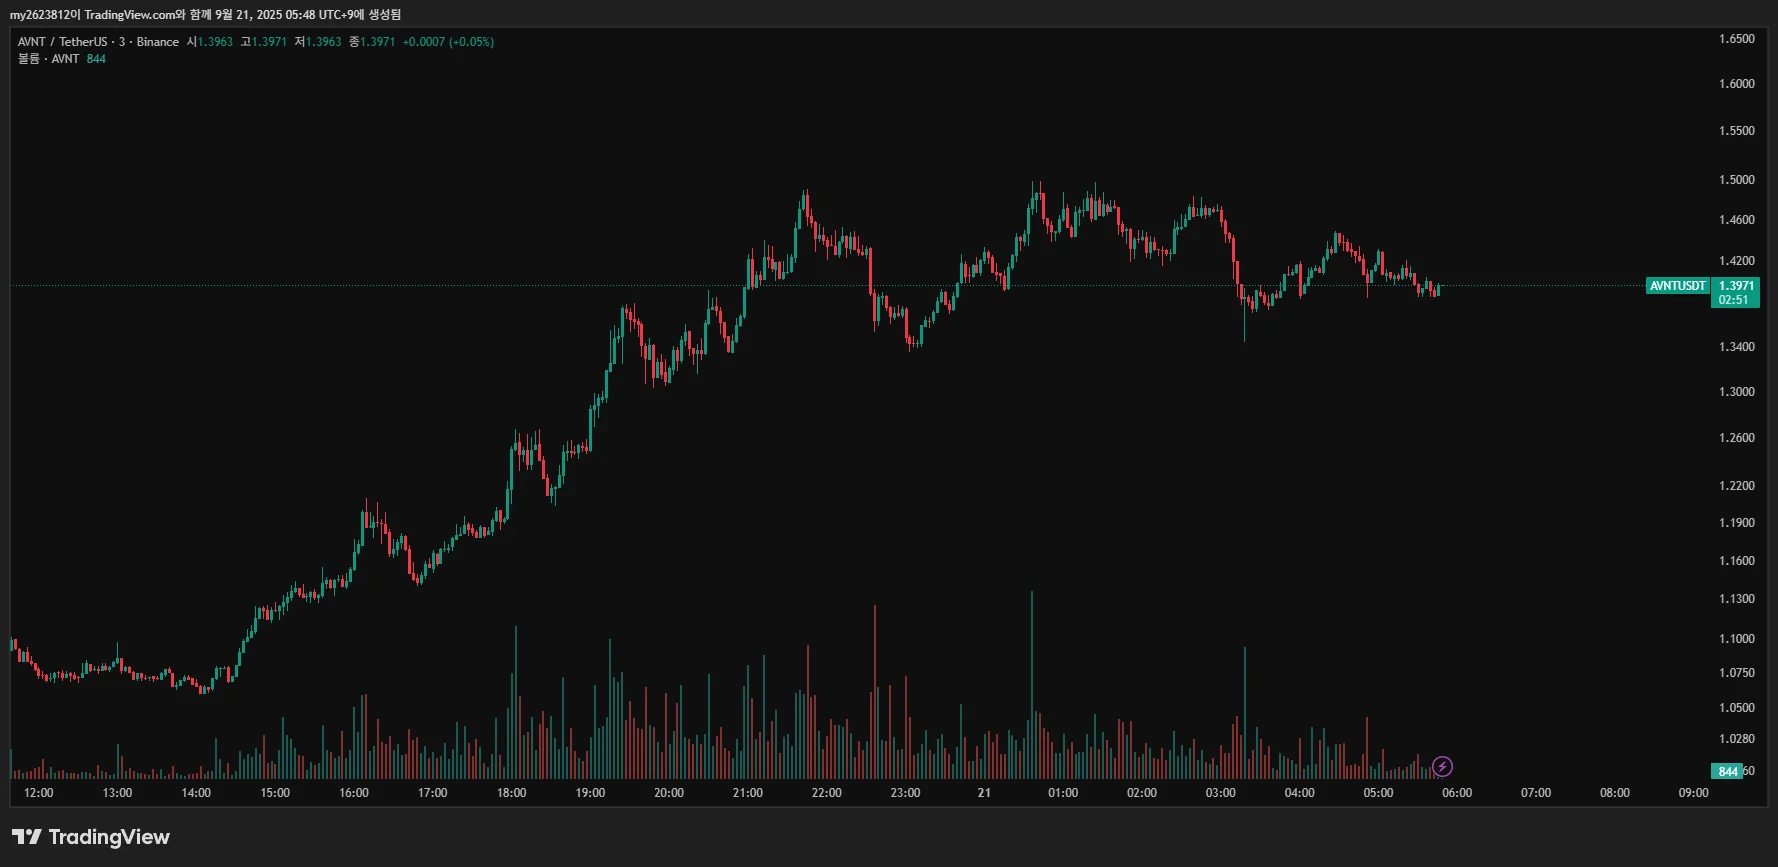Click the 1.5000 price scale label
This screenshot has height=867, width=1778.
coord(1737,180)
